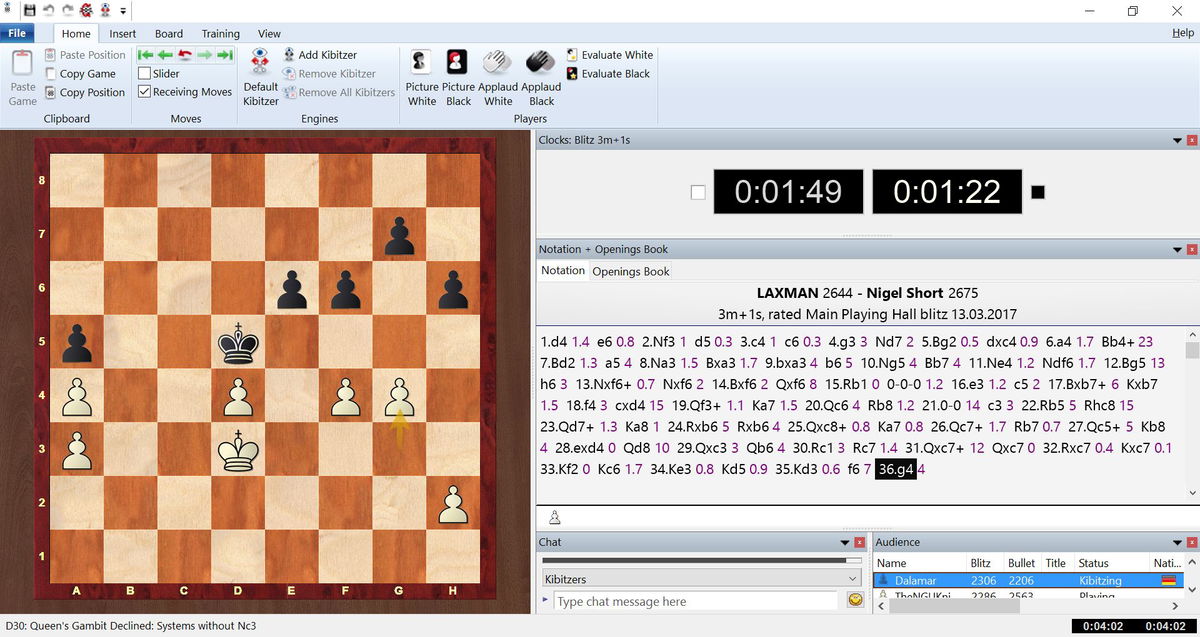Click Picture Black player icon

pos(458,62)
